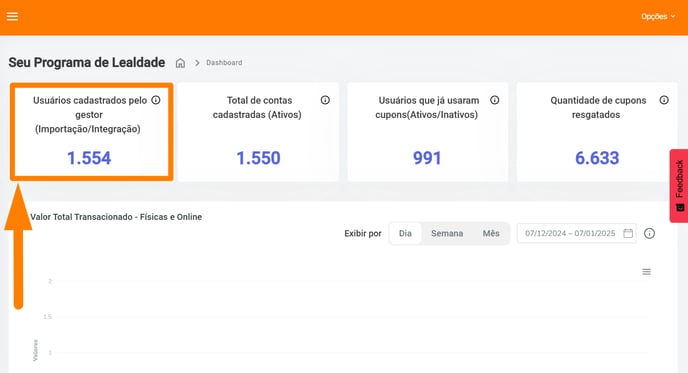Click the 6.633 redeemed coupons value

click(x=597, y=158)
